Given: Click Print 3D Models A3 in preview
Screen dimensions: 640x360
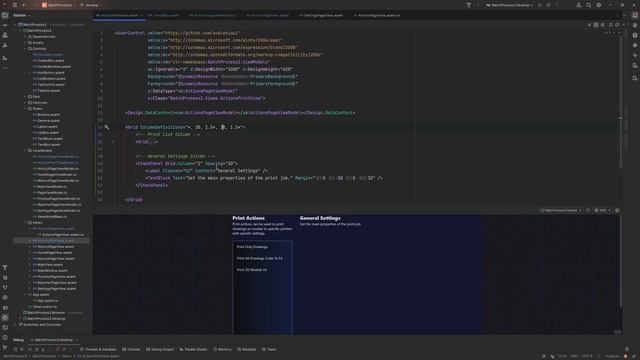Looking at the screenshot, I should click(x=252, y=270).
